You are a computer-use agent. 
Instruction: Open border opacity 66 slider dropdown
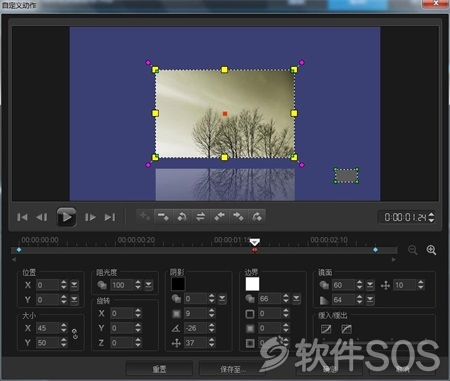point(296,299)
